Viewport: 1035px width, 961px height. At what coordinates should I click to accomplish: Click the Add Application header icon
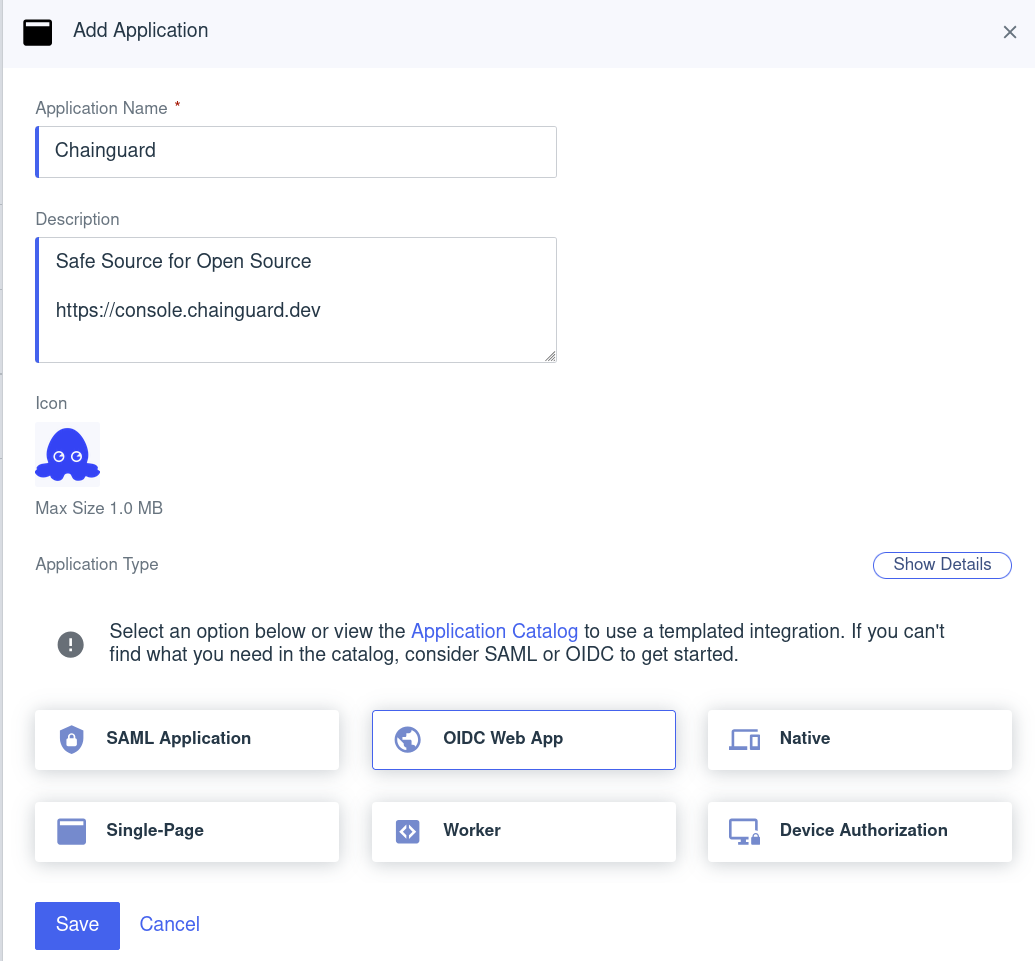click(x=37, y=31)
